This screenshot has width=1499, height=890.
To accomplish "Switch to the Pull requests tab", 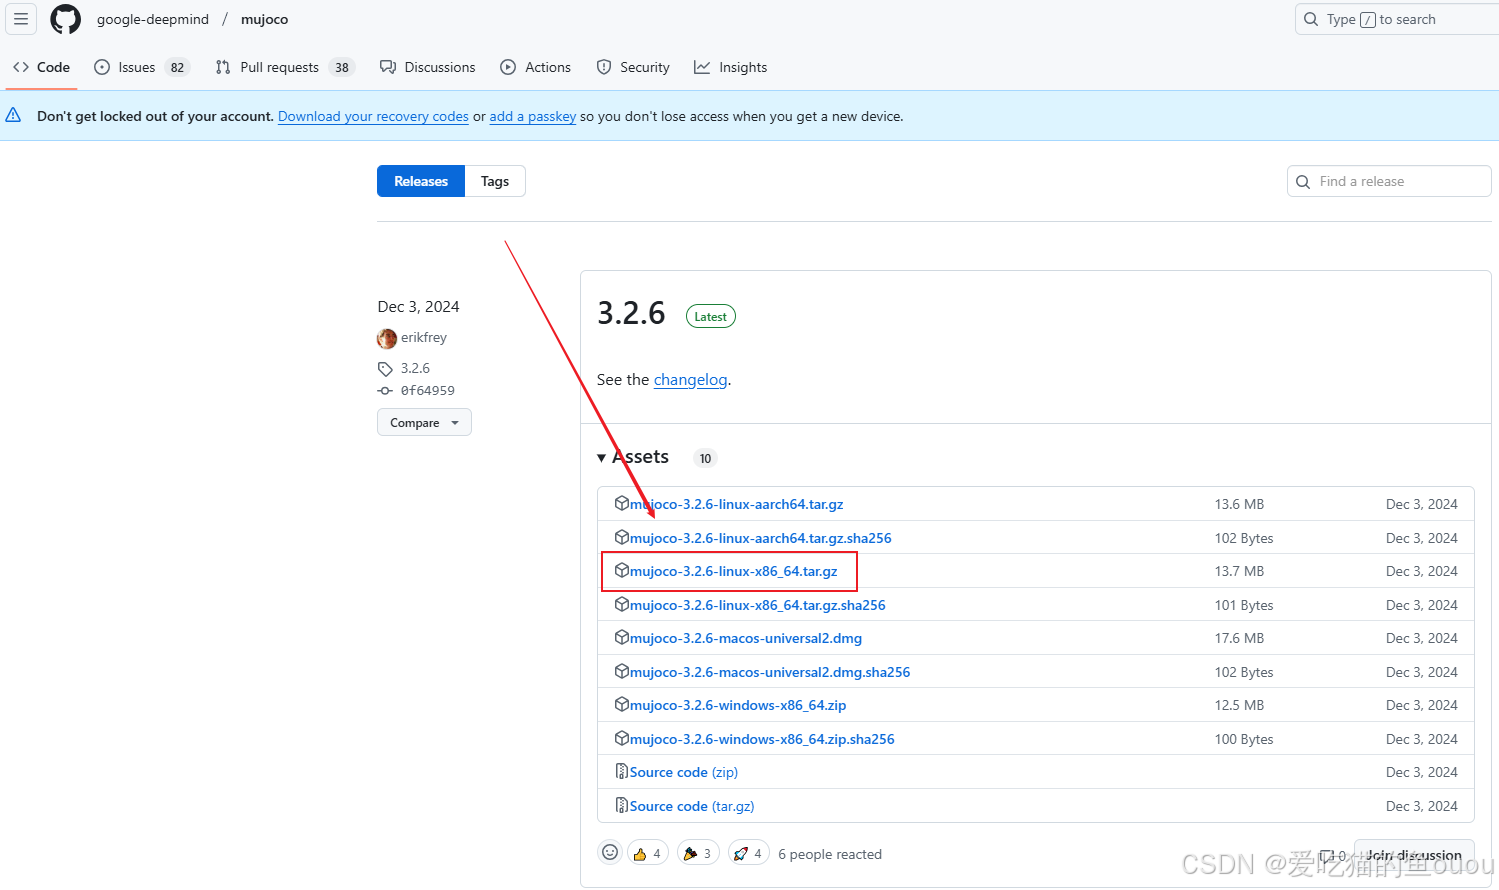I will pyautogui.click(x=285, y=67).
